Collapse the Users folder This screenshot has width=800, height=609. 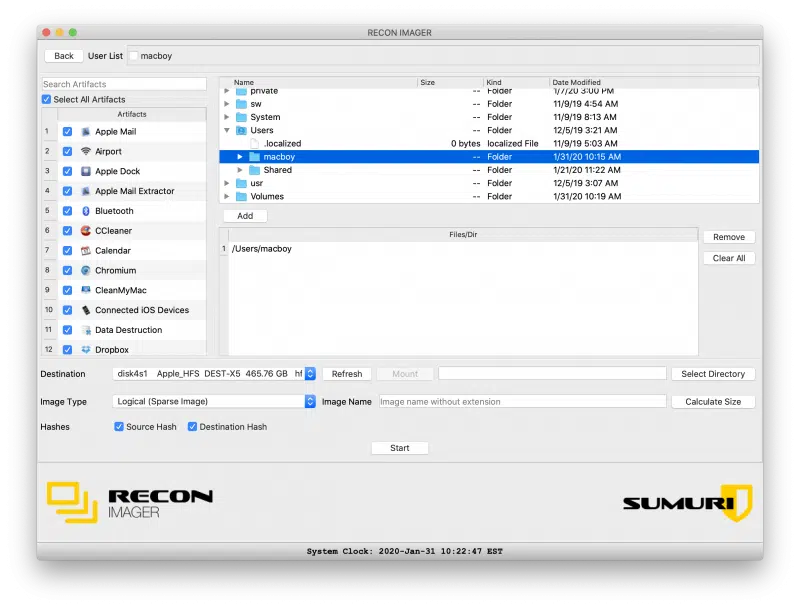pos(227,131)
